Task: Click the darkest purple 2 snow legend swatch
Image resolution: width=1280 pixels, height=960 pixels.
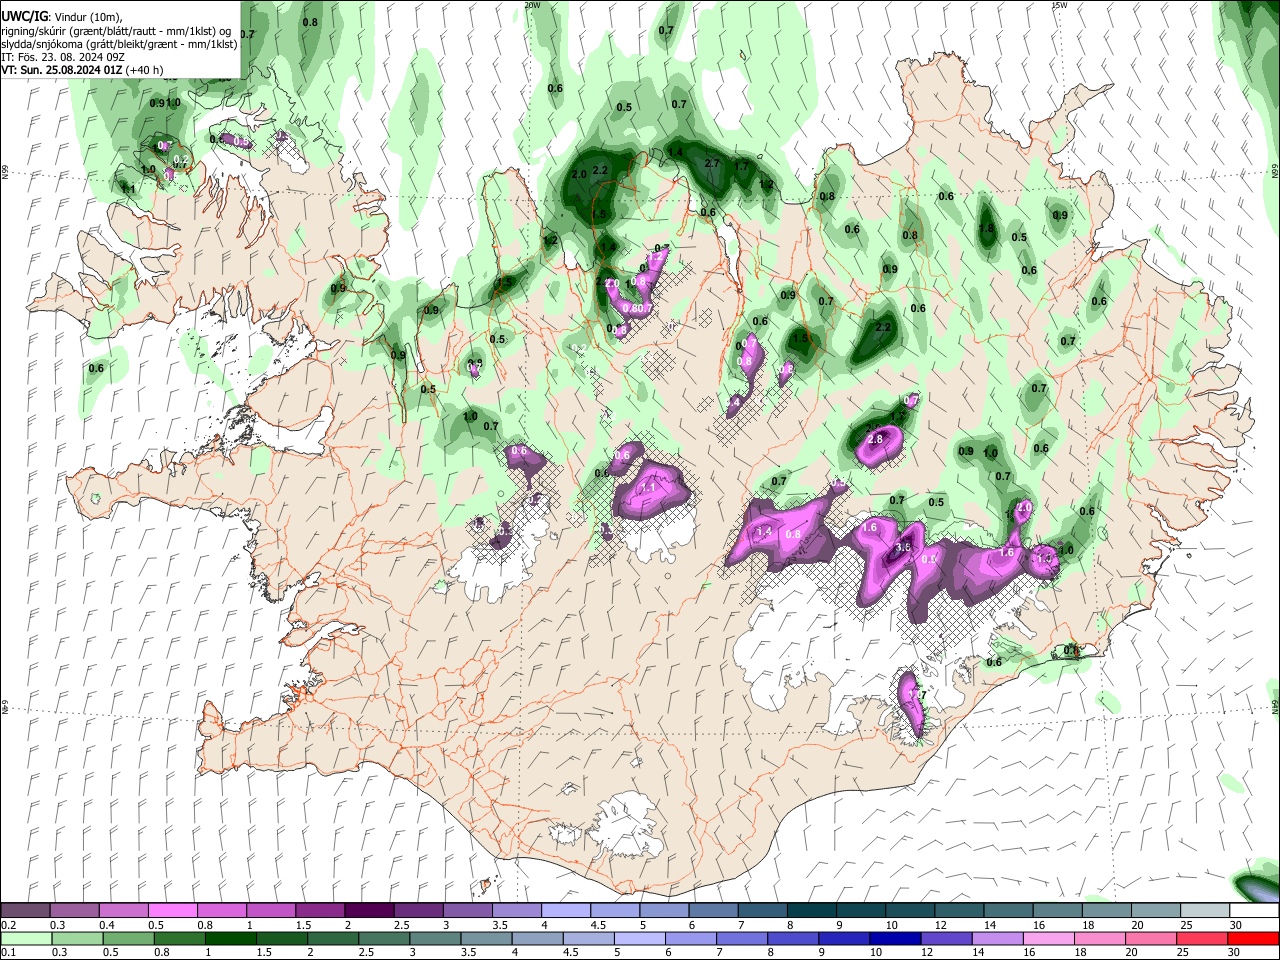Action: tap(368, 910)
